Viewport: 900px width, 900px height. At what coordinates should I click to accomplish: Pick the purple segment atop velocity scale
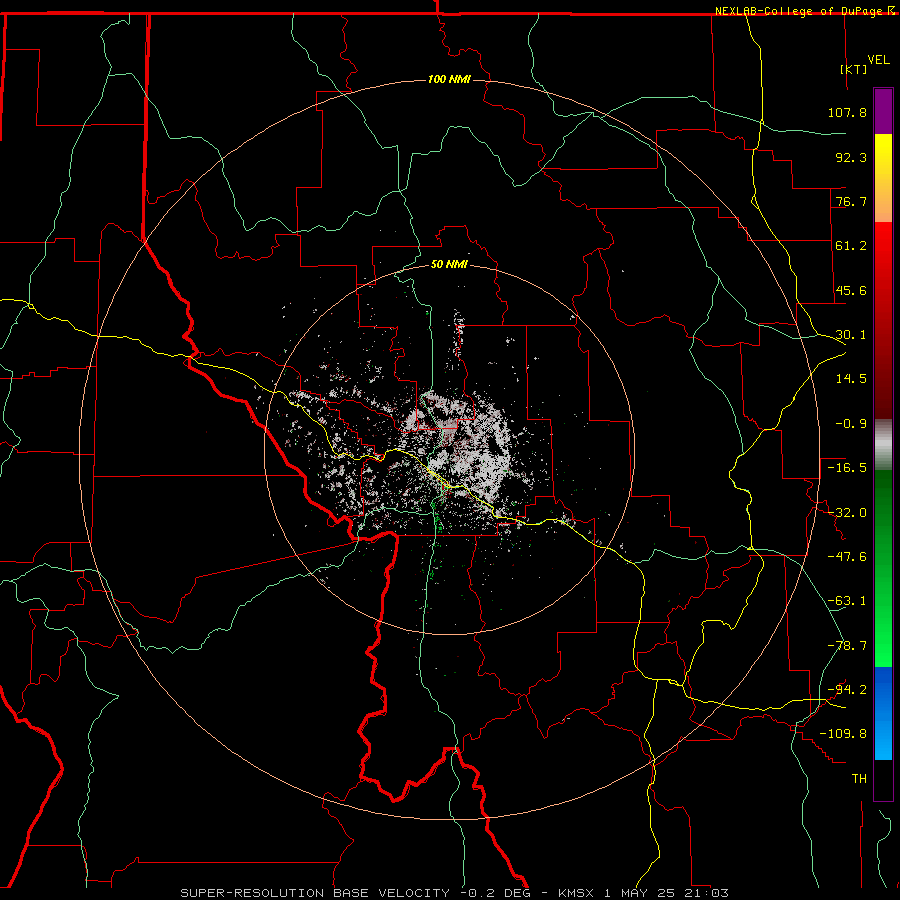883,111
